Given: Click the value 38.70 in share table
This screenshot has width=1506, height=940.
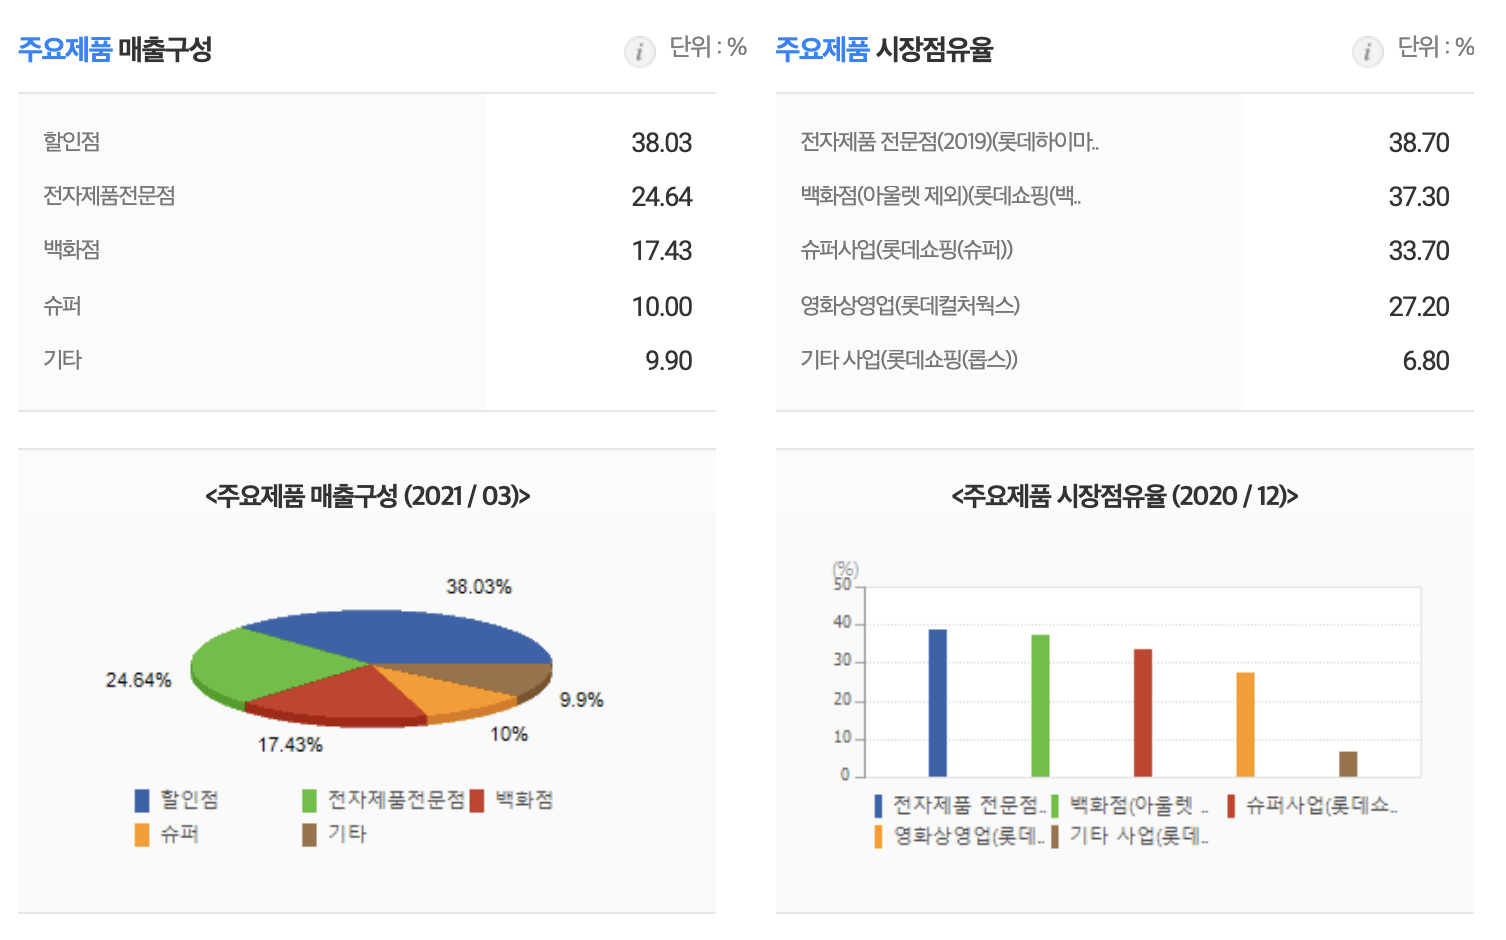Looking at the screenshot, I should coord(1419,143).
